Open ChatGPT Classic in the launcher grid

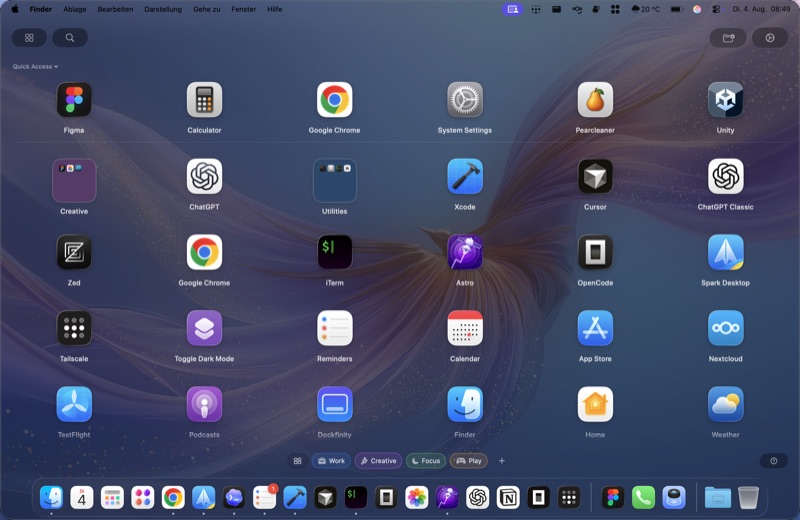click(725, 176)
